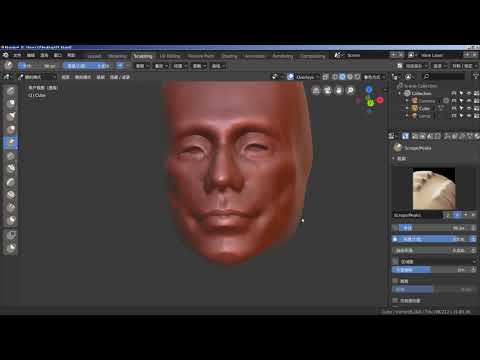This screenshot has height=360, width=480.
Task: Click the zoom magnifier navigation button
Action: pos(350,90)
